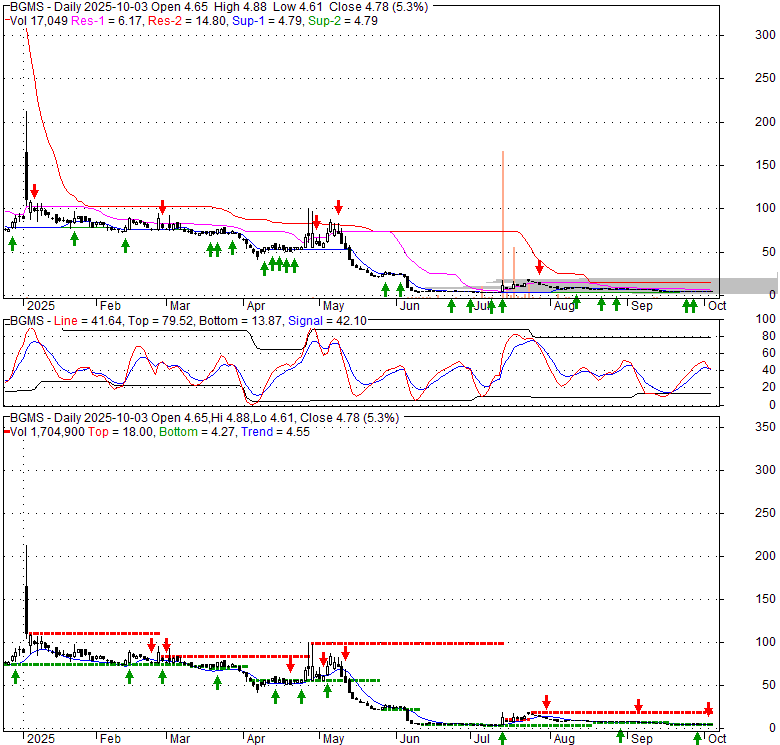780x745 pixels.
Task: Select the green up arrow below Jul on bottom chart
Action: click(x=502, y=738)
